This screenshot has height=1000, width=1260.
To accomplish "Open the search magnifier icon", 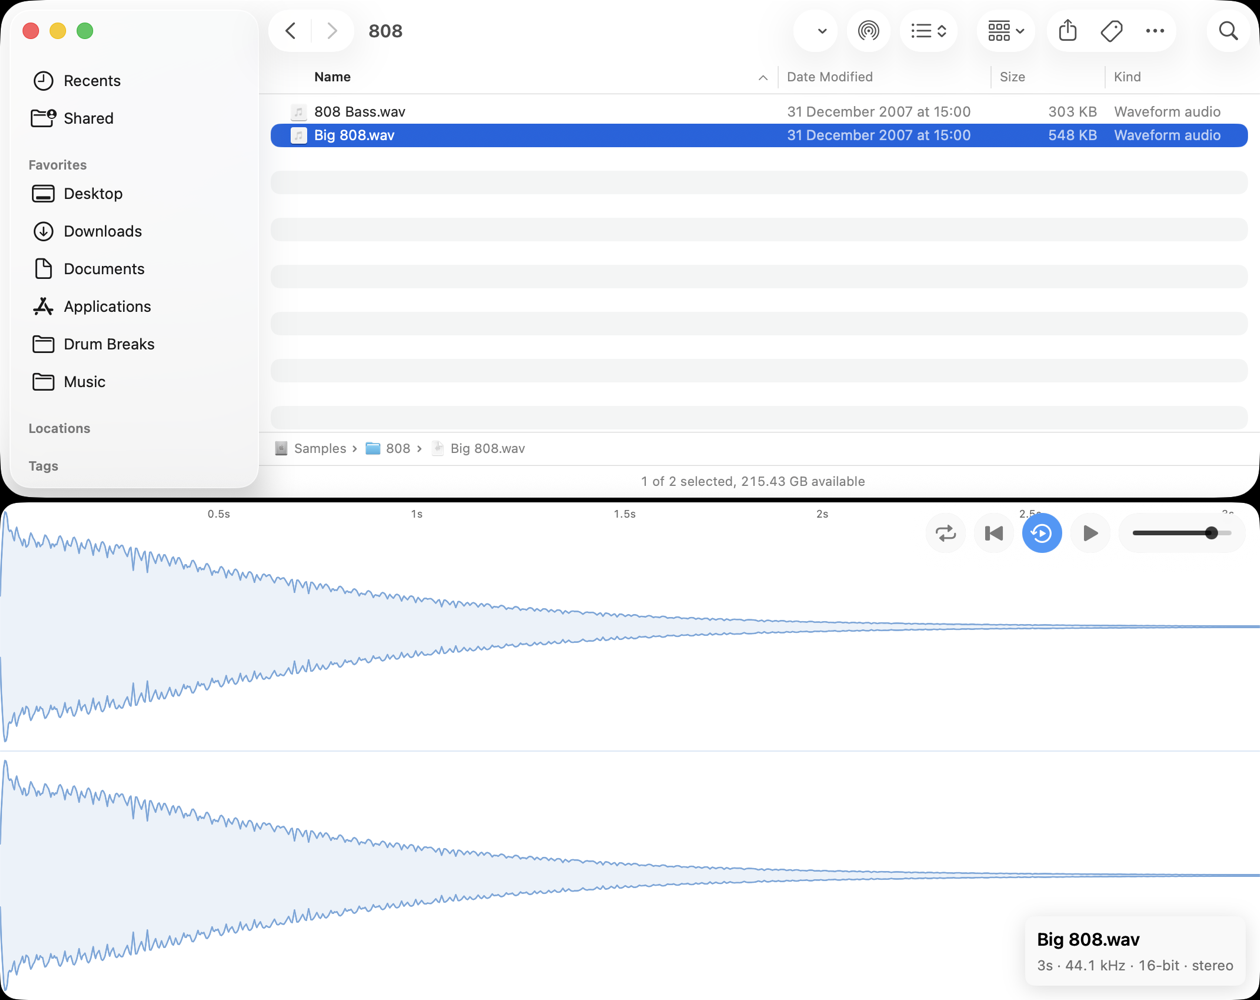I will coord(1228,31).
